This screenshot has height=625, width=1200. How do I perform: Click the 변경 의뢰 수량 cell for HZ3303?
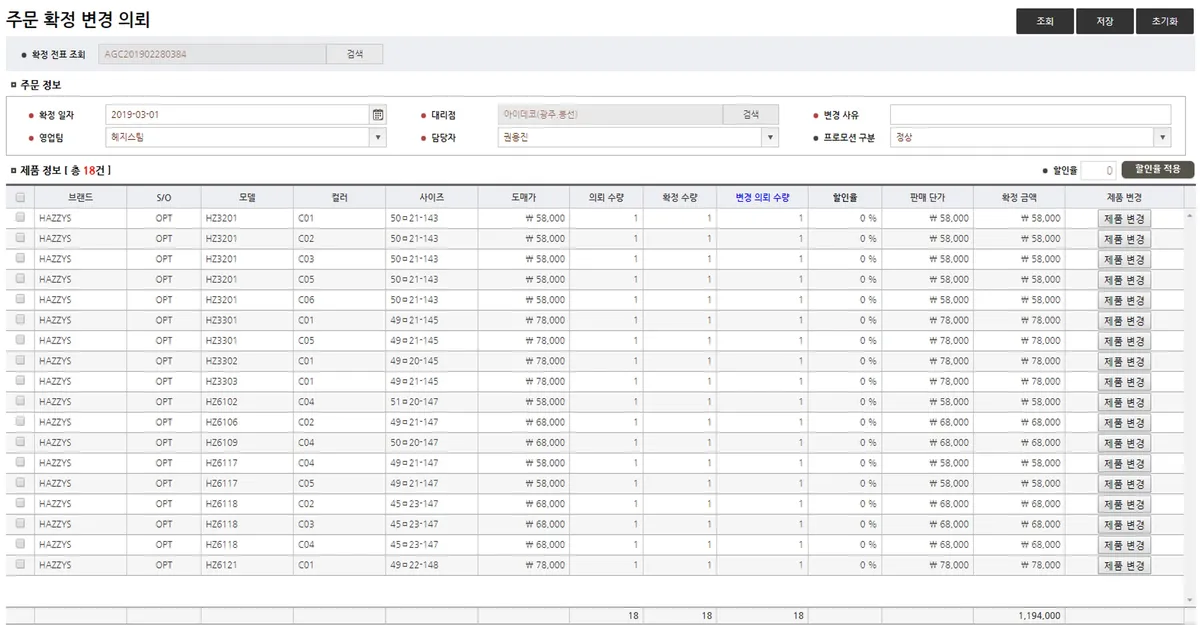click(762, 382)
